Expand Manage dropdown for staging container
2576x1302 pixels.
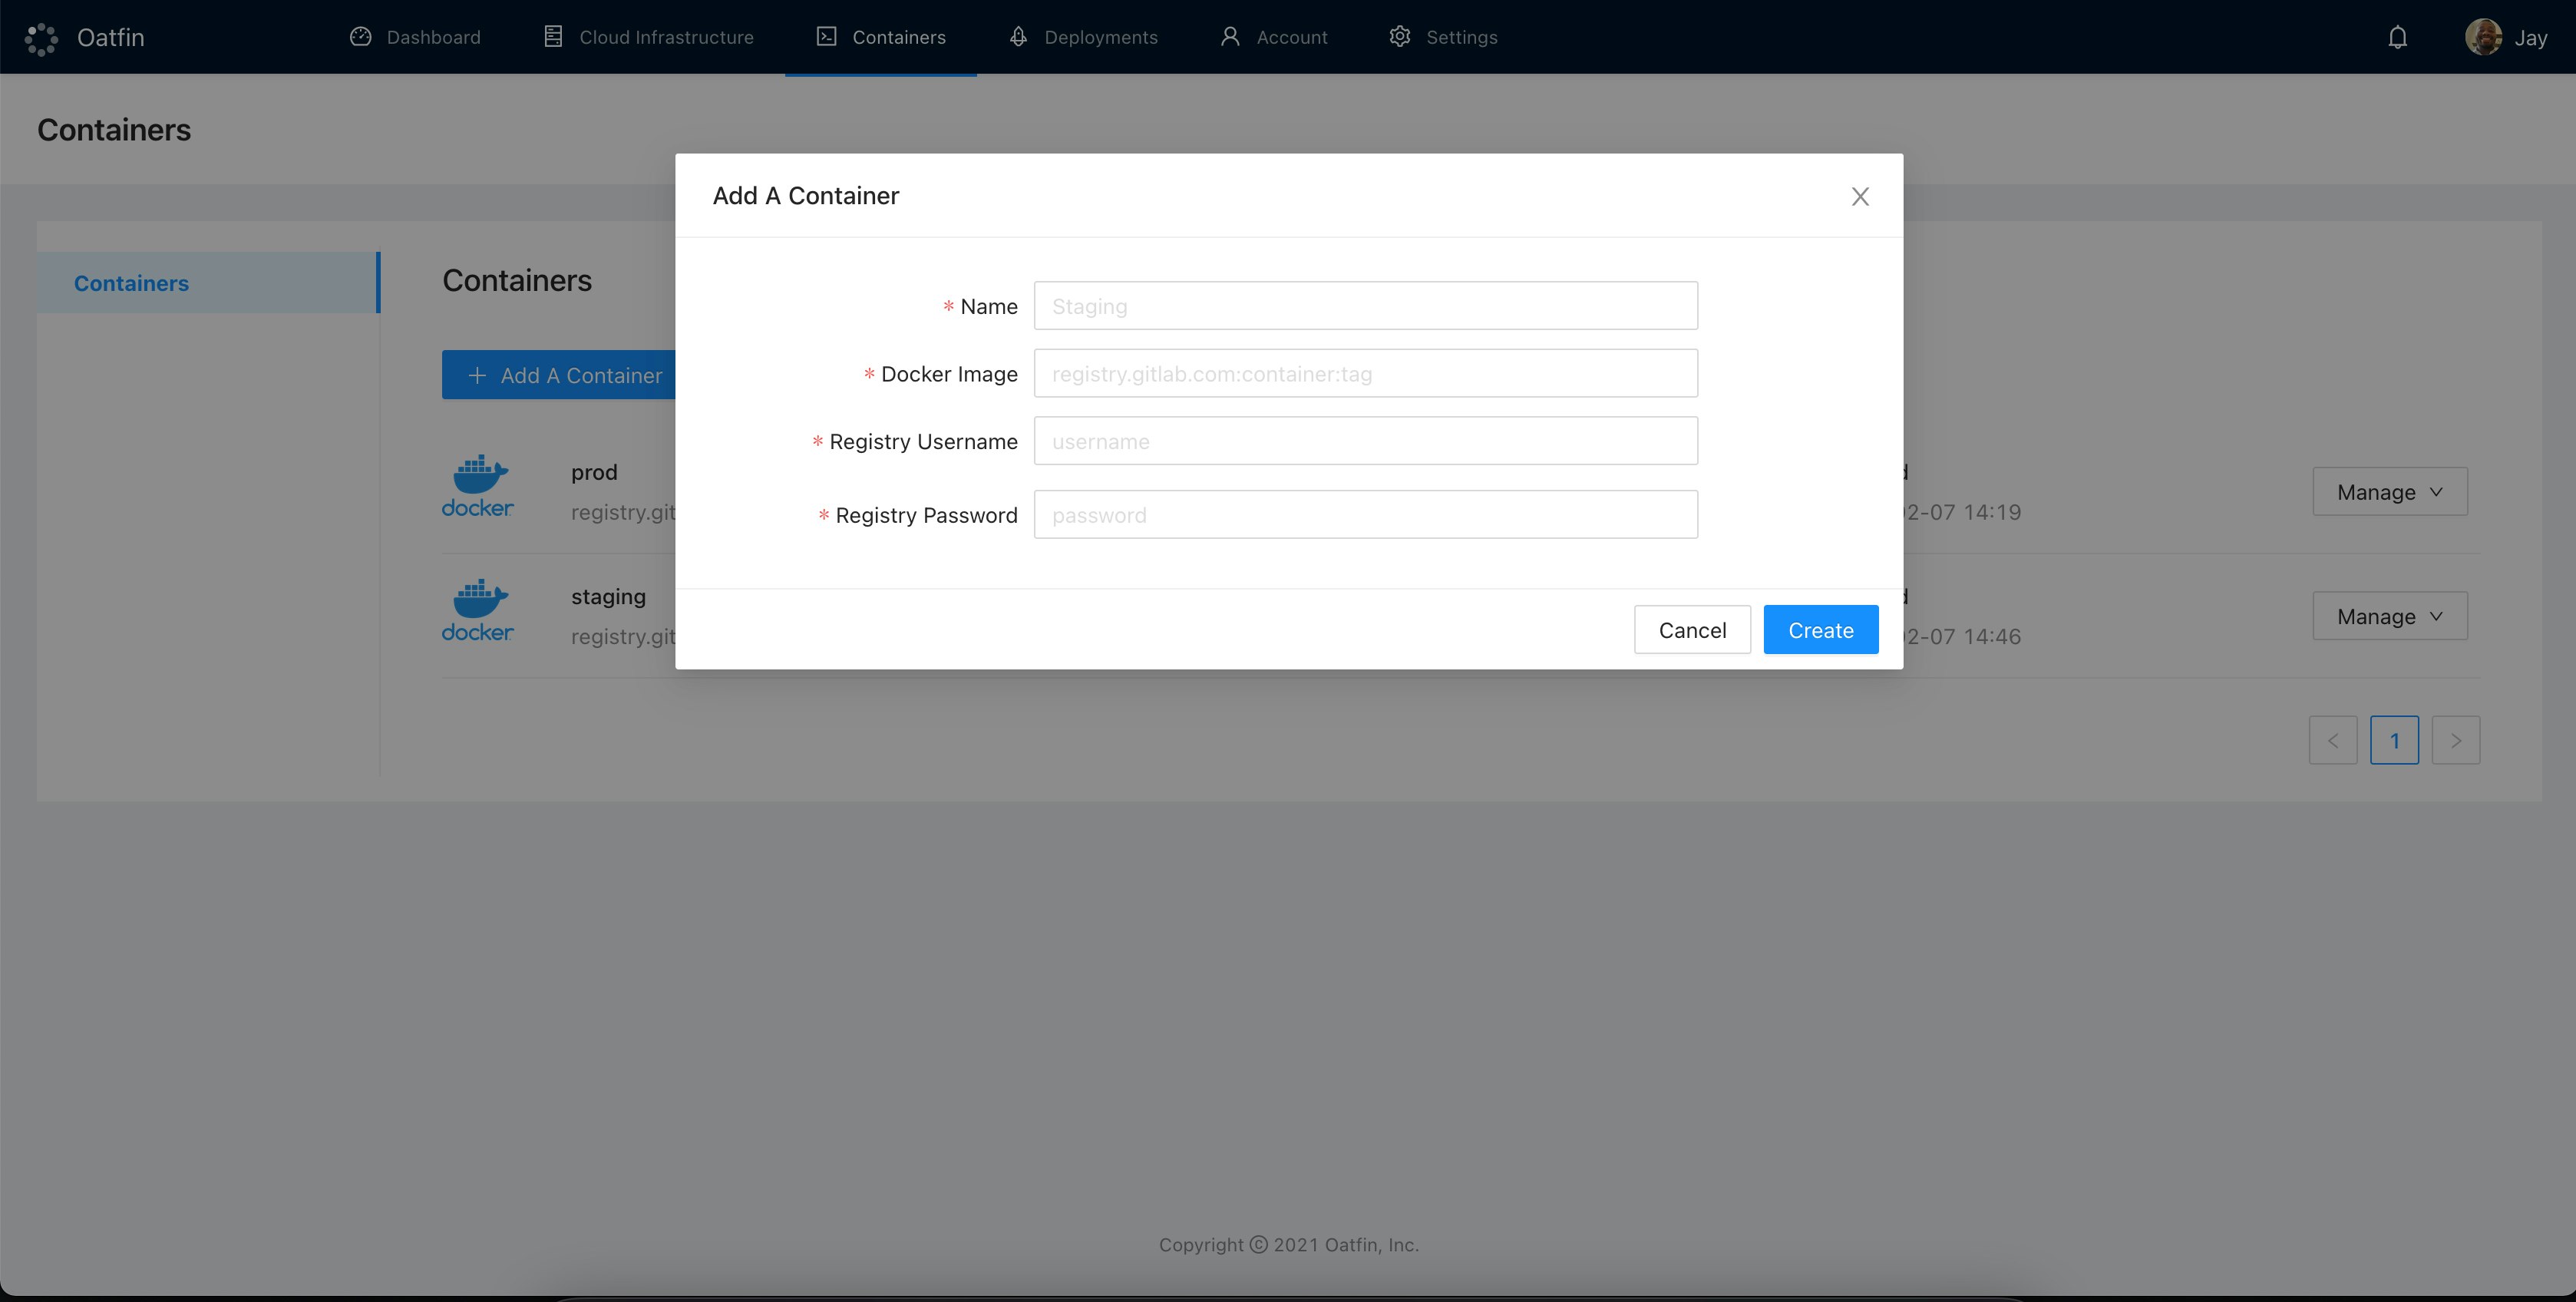(x=2389, y=616)
